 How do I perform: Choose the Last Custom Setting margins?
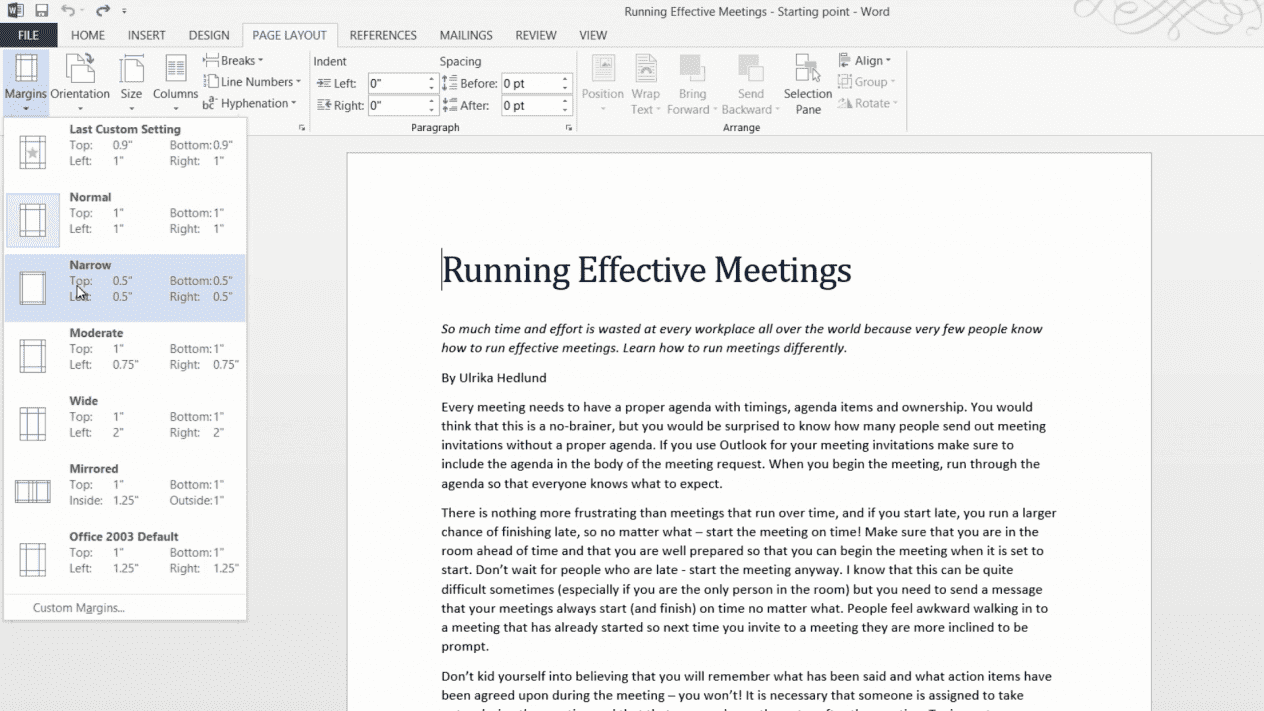[125, 152]
